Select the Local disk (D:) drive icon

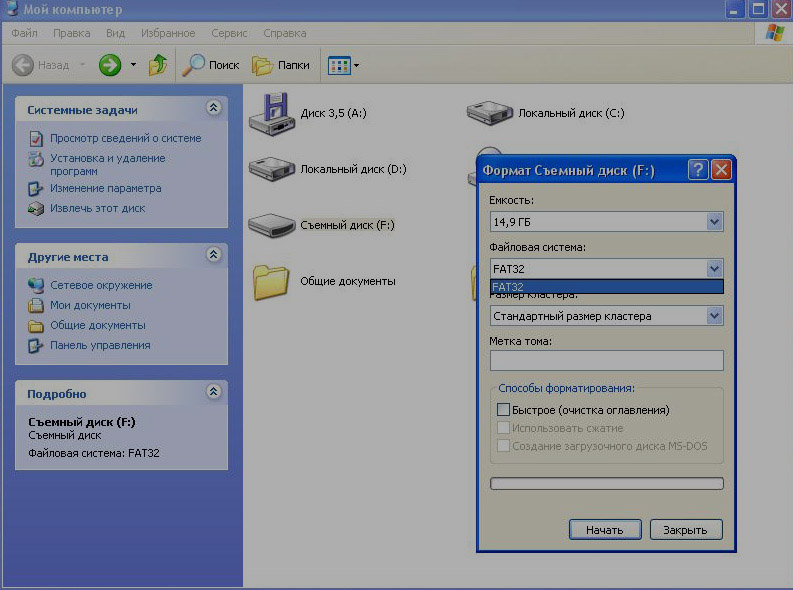coord(268,169)
